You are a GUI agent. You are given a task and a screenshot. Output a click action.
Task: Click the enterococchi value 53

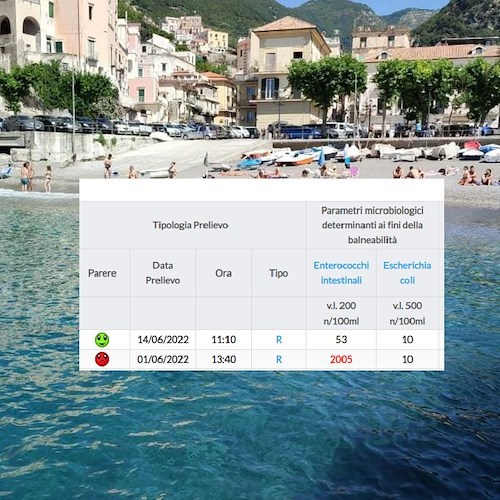(x=341, y=340)
